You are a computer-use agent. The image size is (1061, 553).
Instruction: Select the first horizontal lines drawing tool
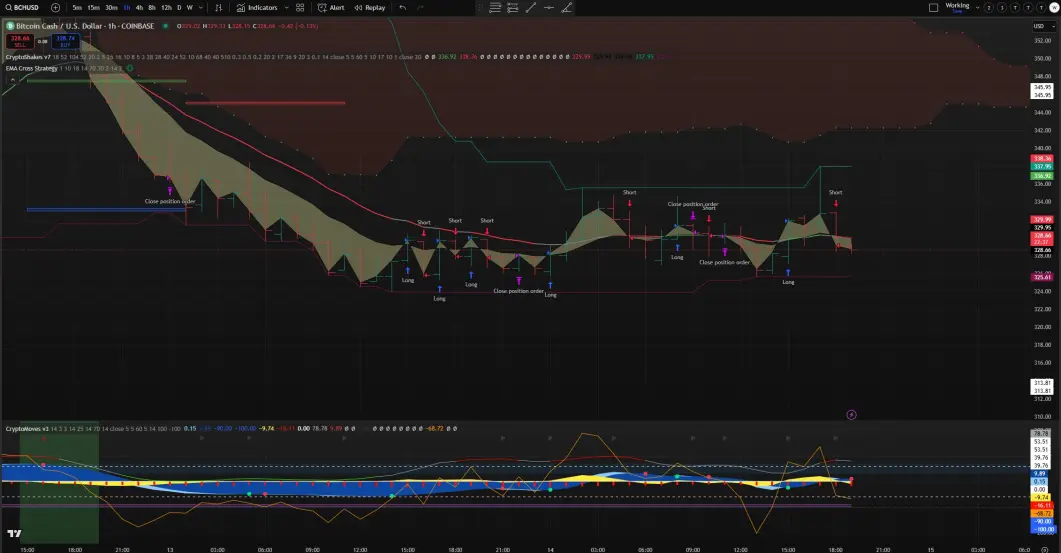point(495,7)
